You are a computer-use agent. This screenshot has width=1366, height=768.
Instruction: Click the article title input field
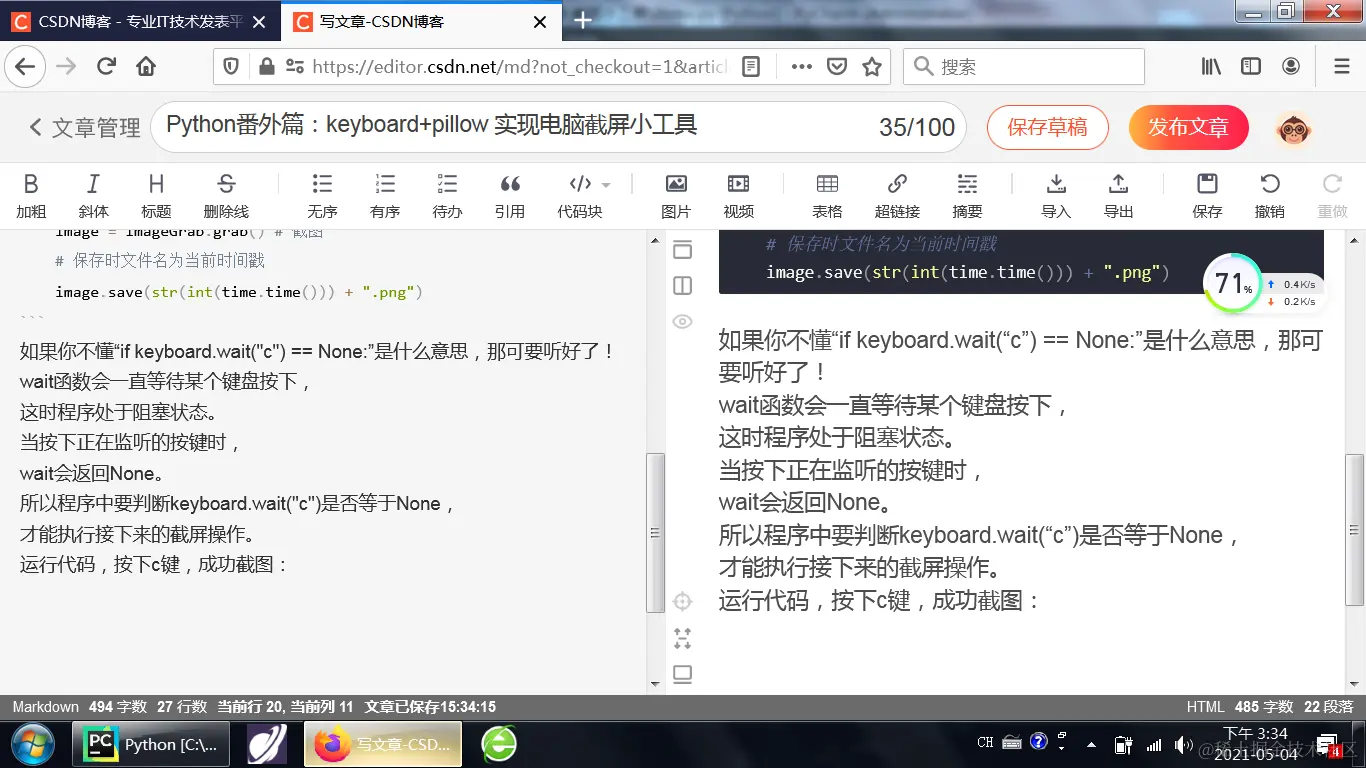click(x=559, y=127)
